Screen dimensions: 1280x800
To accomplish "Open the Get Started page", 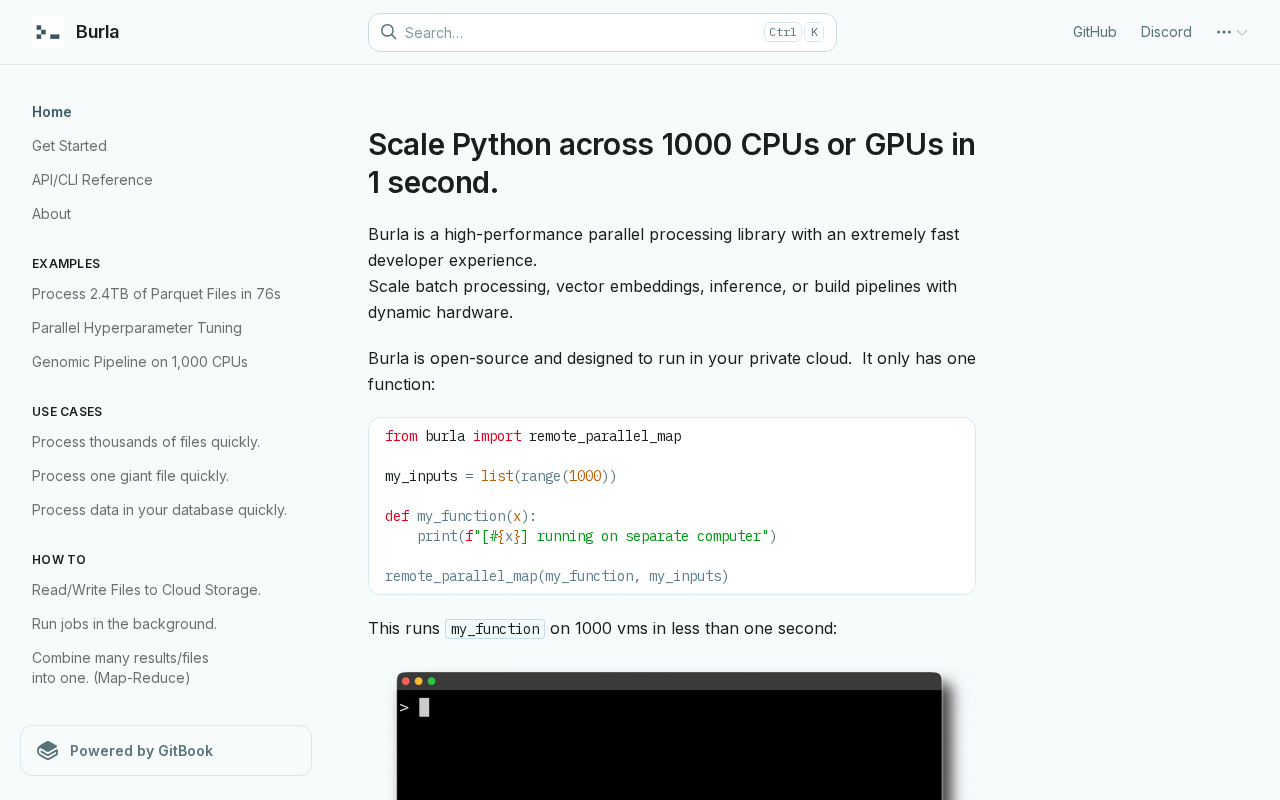I will pos(69,146).
